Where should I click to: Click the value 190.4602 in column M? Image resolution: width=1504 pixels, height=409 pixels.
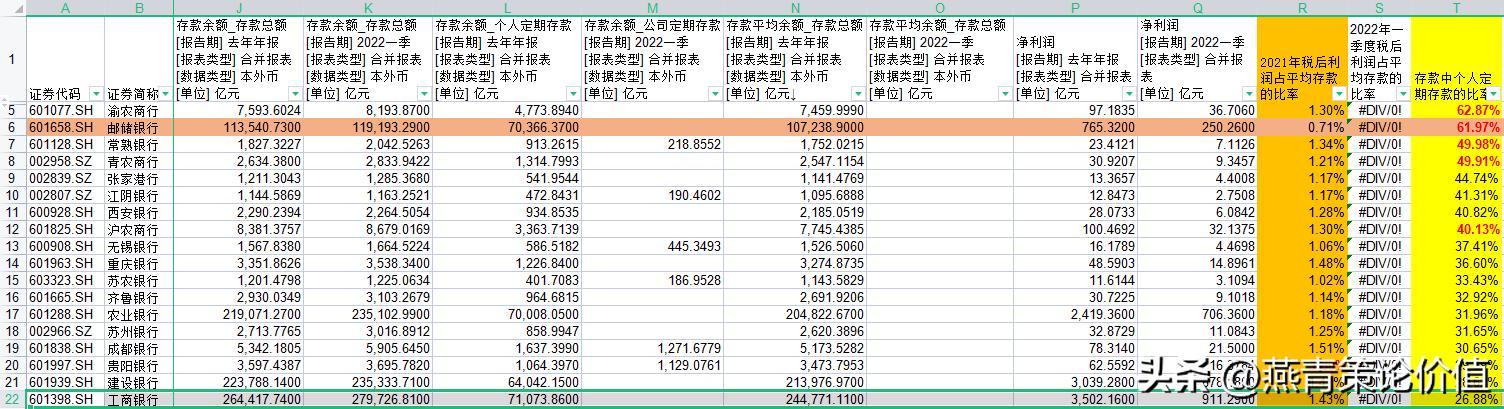click(651, 196)
